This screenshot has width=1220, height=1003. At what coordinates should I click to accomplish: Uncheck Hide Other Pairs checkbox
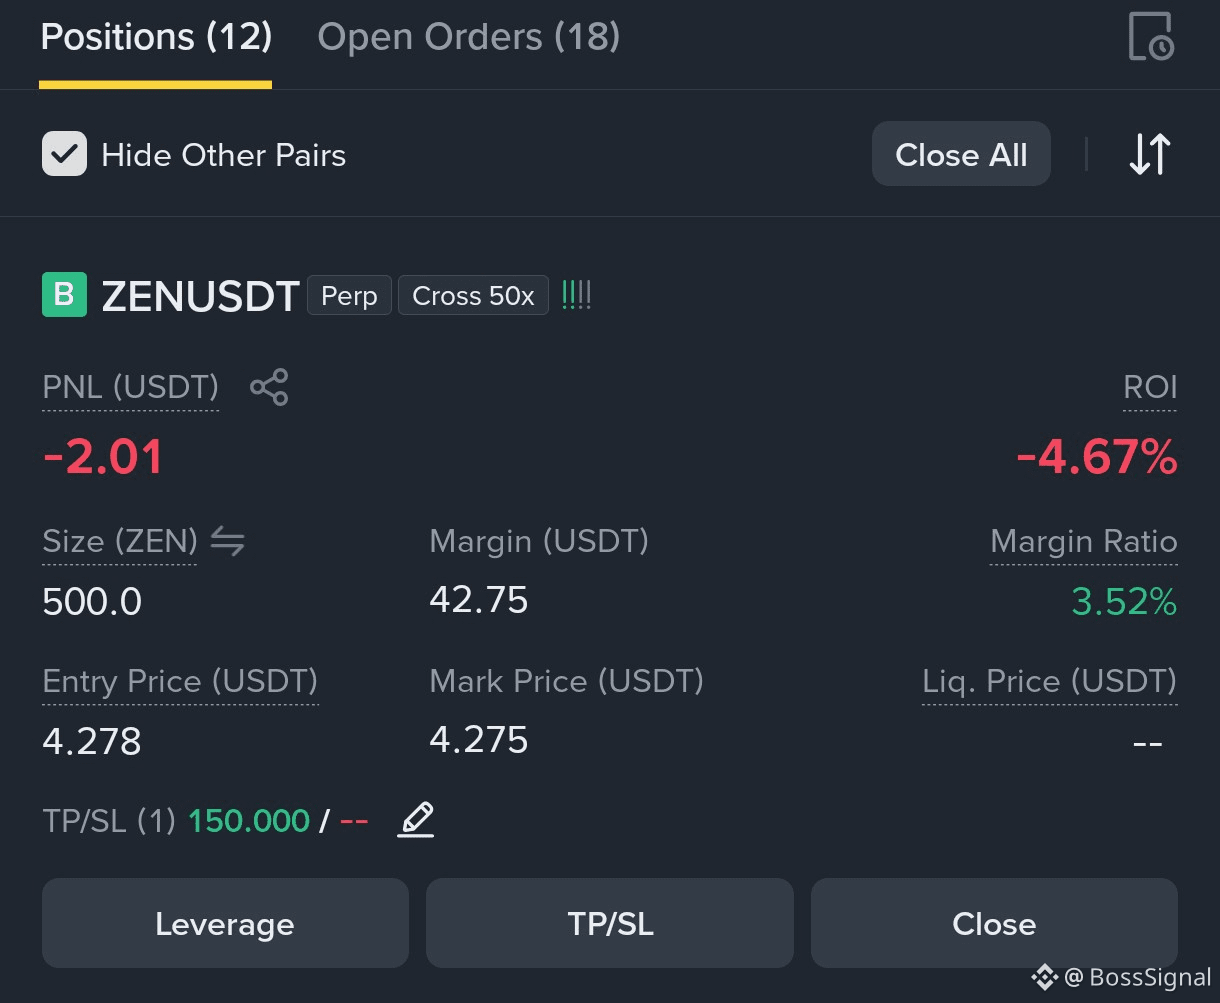pos(64,154)
